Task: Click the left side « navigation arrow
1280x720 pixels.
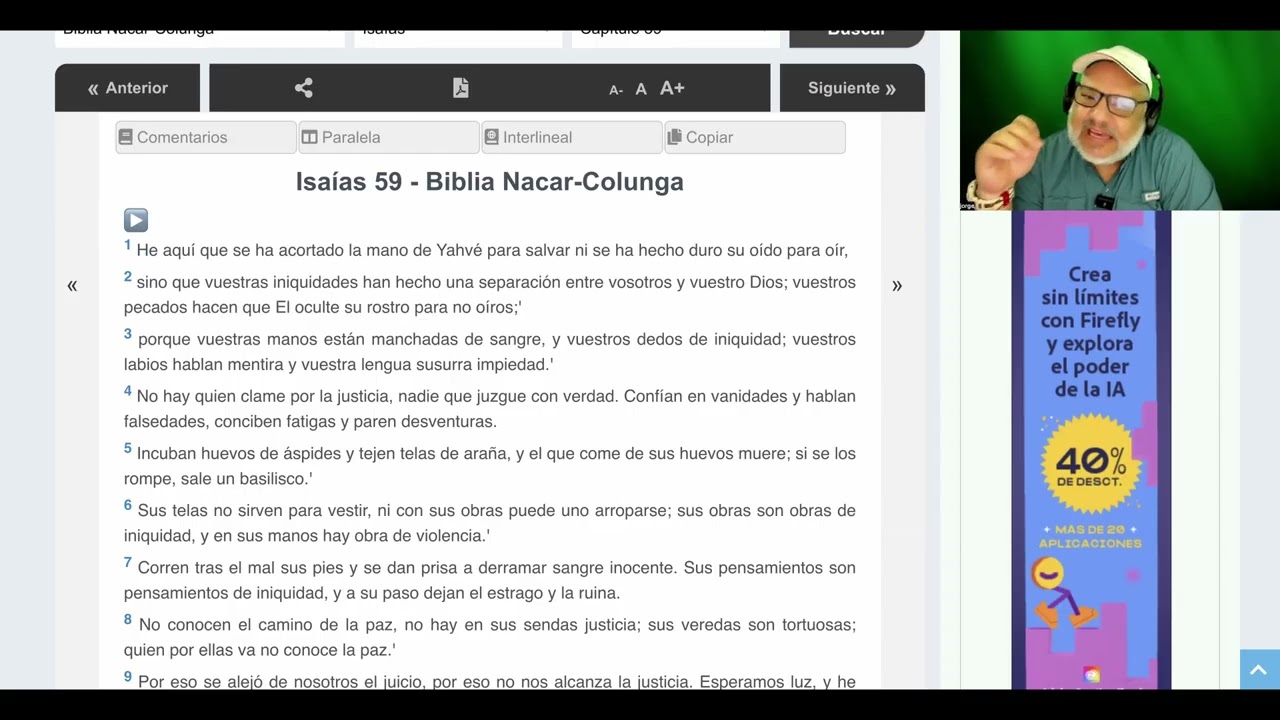Action: click(x=72, y=286)
